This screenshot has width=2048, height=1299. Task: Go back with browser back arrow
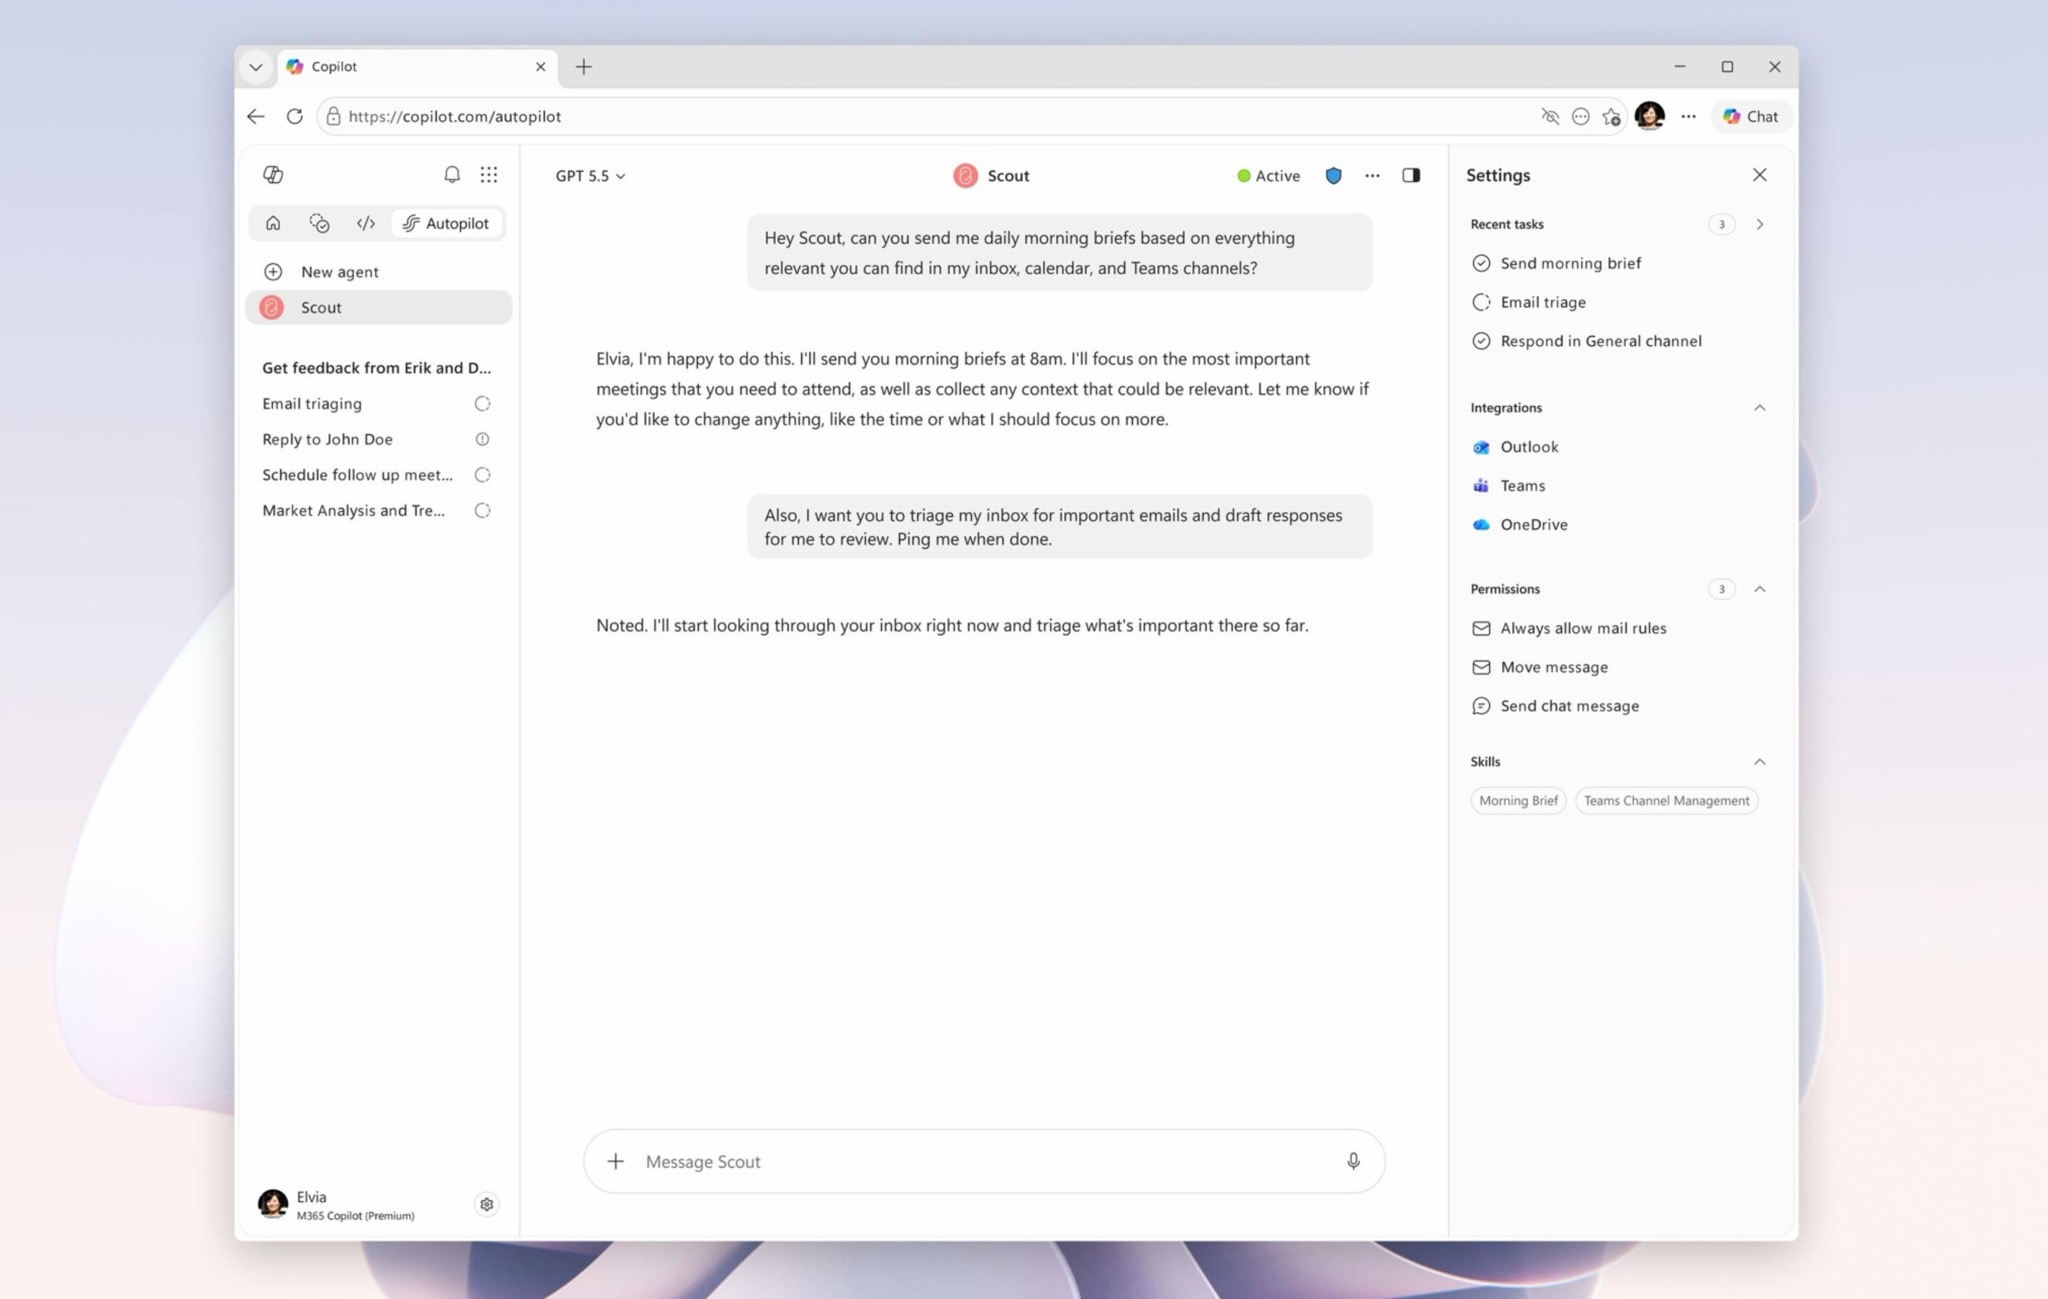tap(256, 117)
